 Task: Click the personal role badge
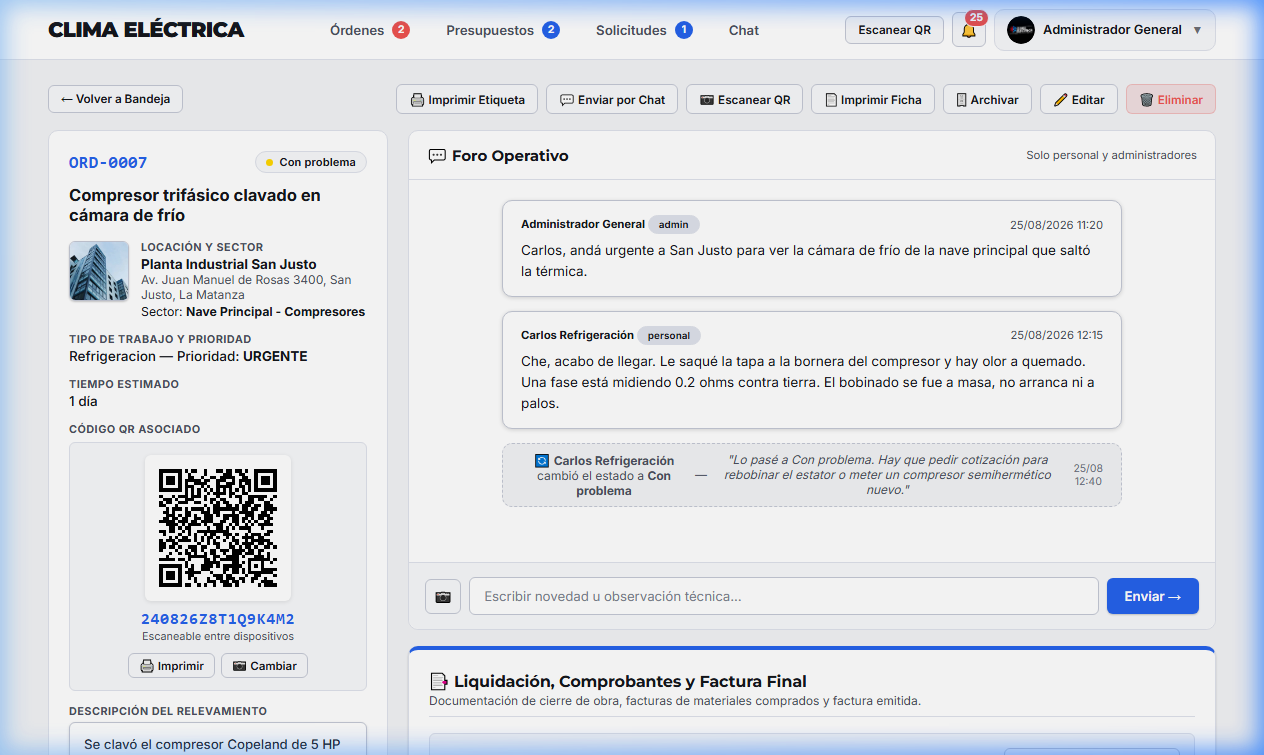669,335
